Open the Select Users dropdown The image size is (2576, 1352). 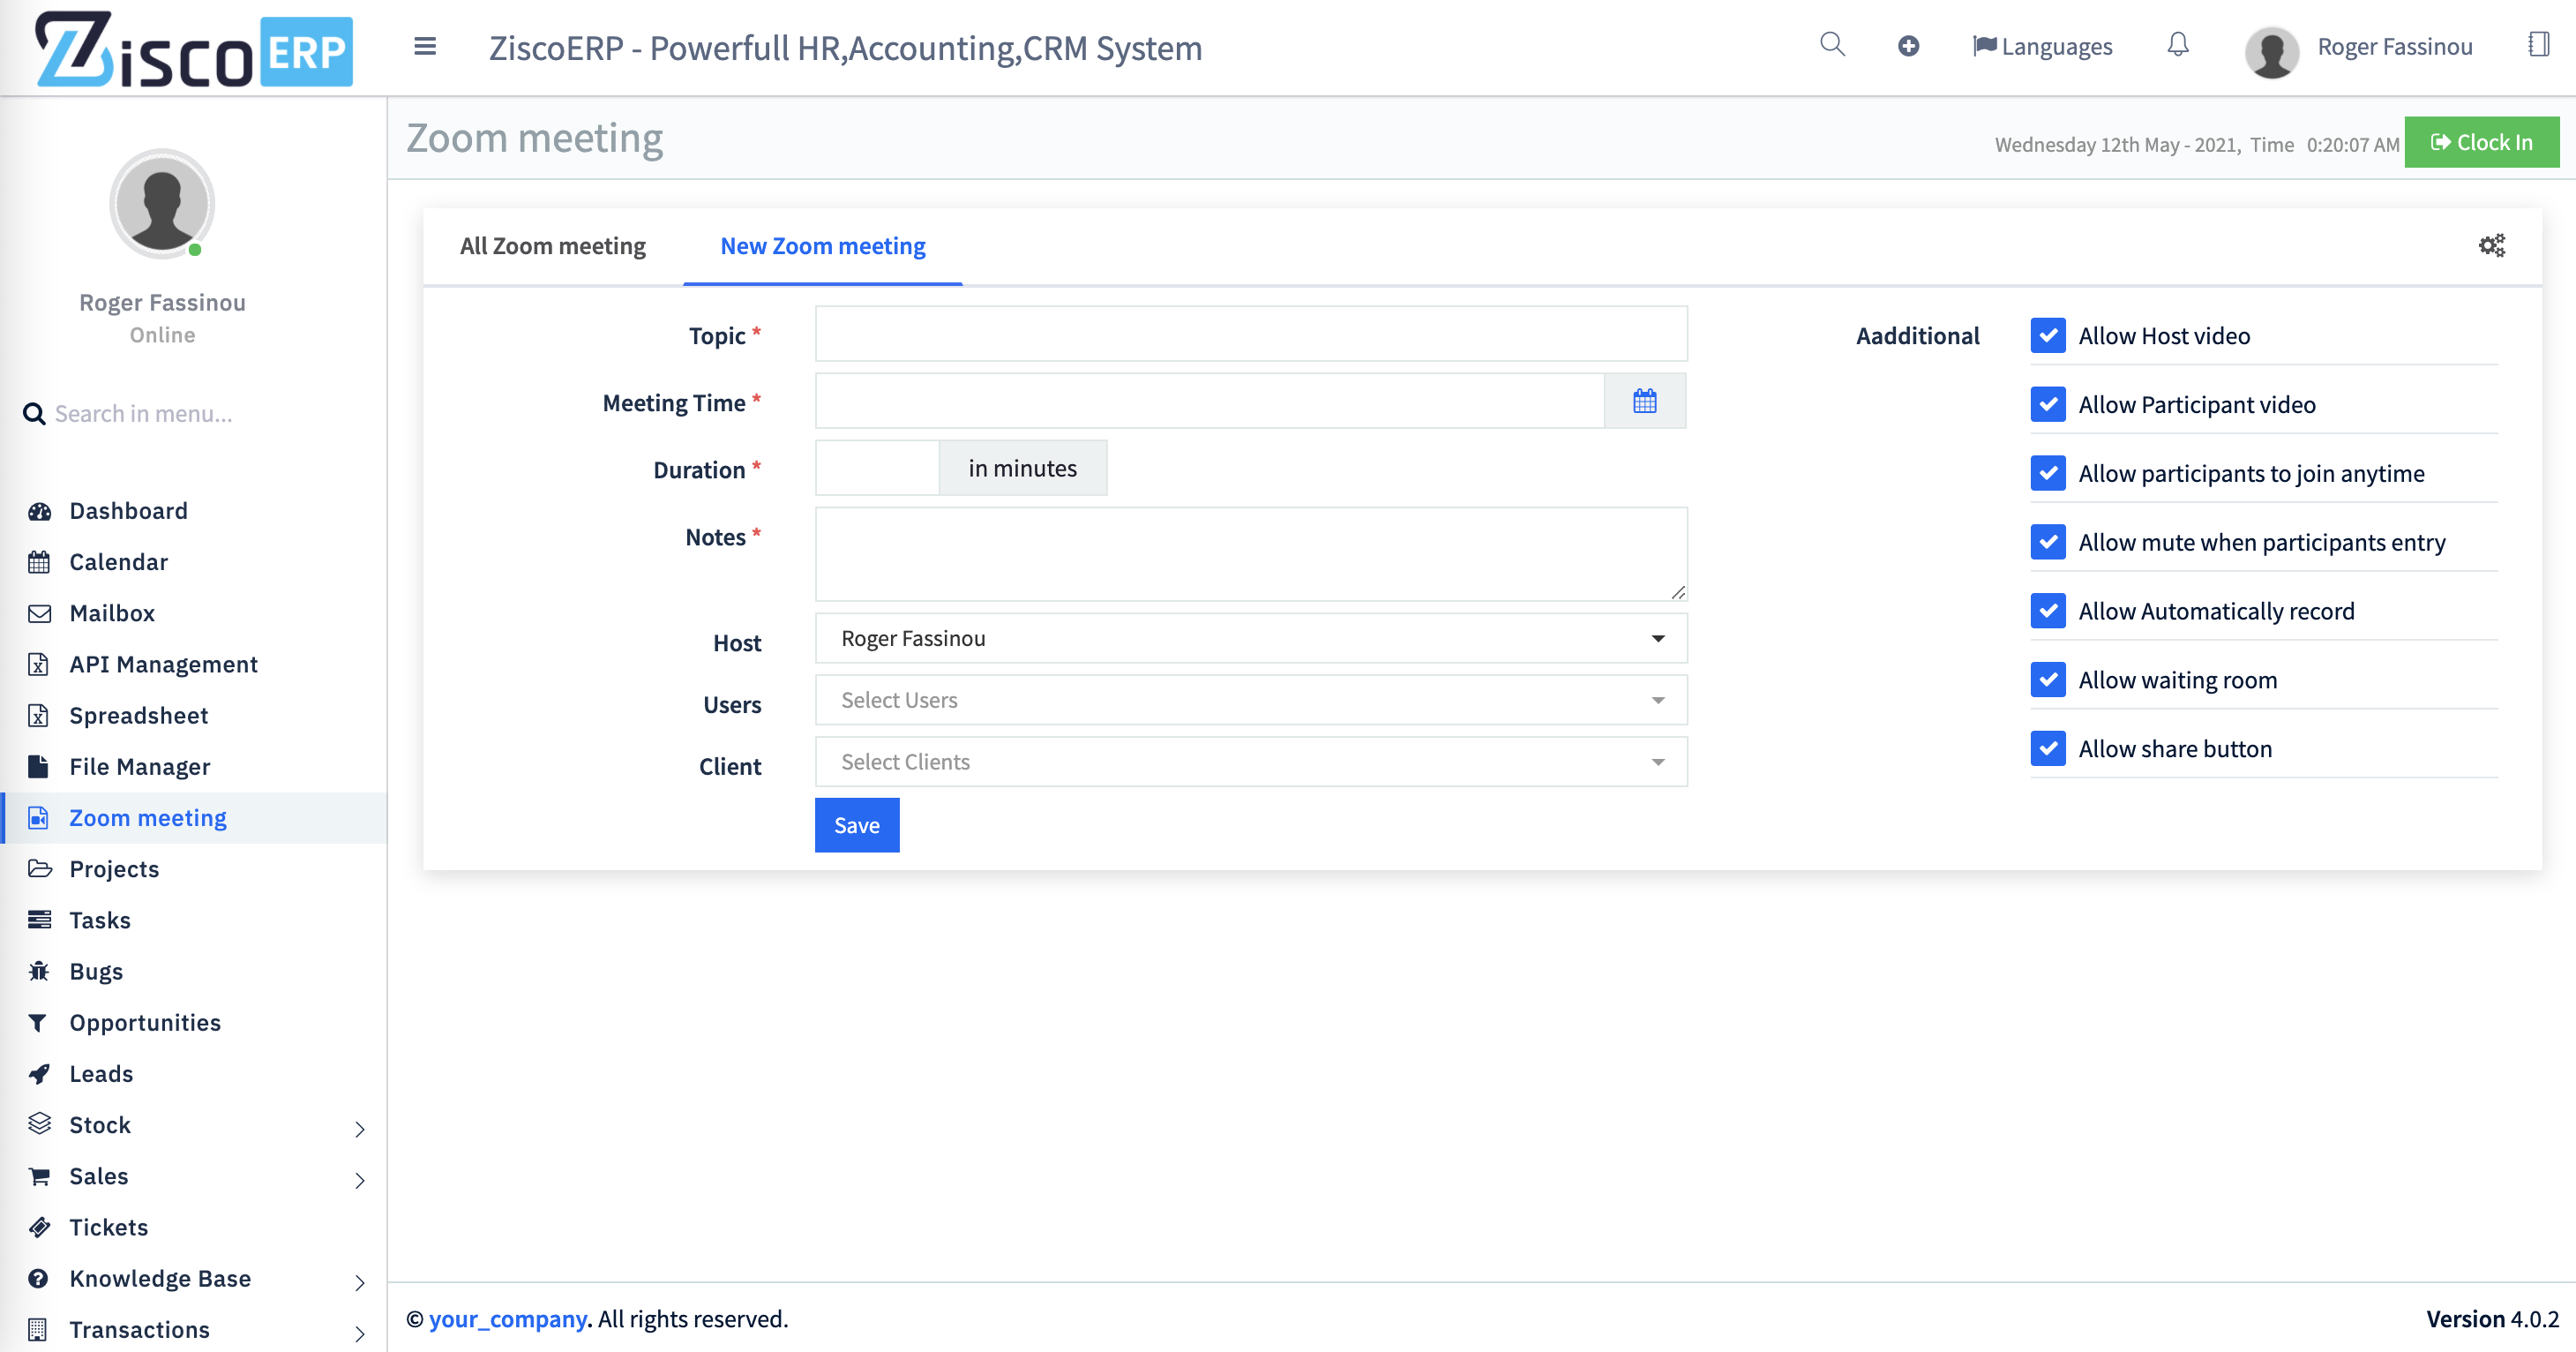pyautogui.click(x=1251, y=700)
